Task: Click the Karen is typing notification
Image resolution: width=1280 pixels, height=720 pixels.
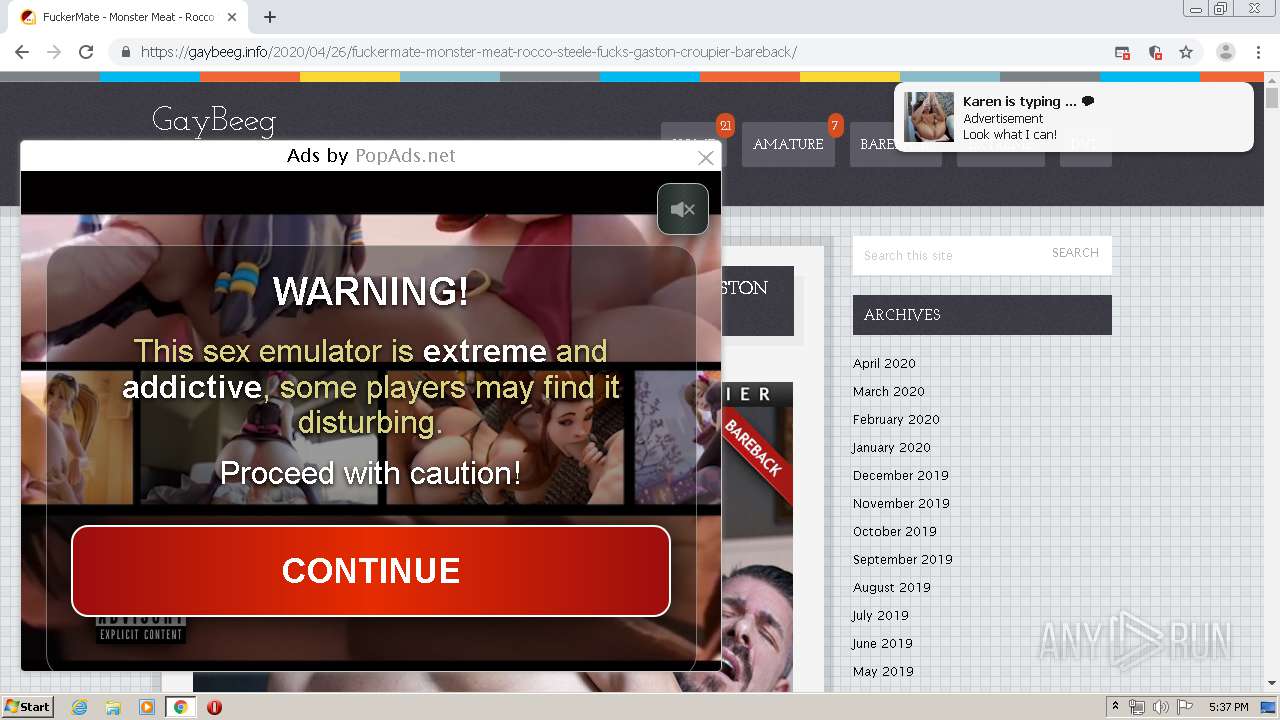Action: coord(1073,117)
